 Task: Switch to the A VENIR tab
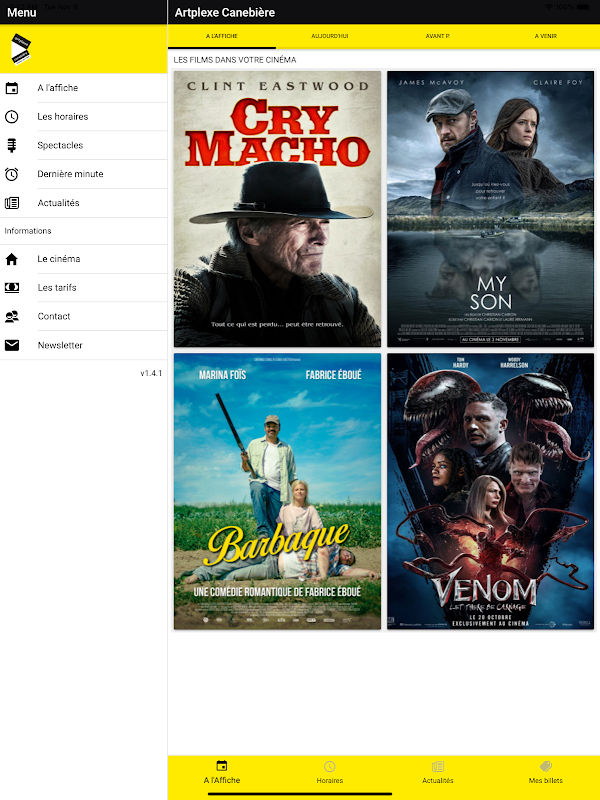(546, 36)
